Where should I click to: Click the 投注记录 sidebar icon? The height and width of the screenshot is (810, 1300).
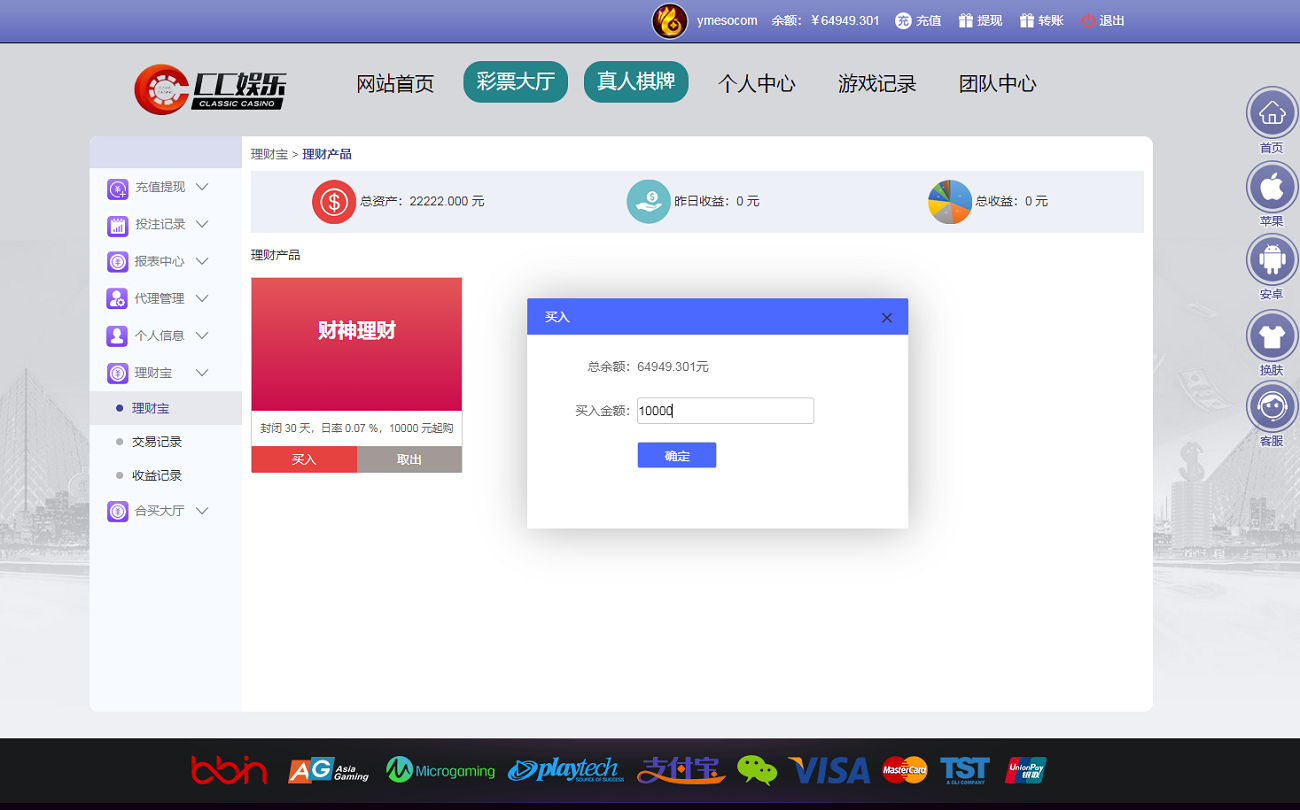(x=118, y=225)
